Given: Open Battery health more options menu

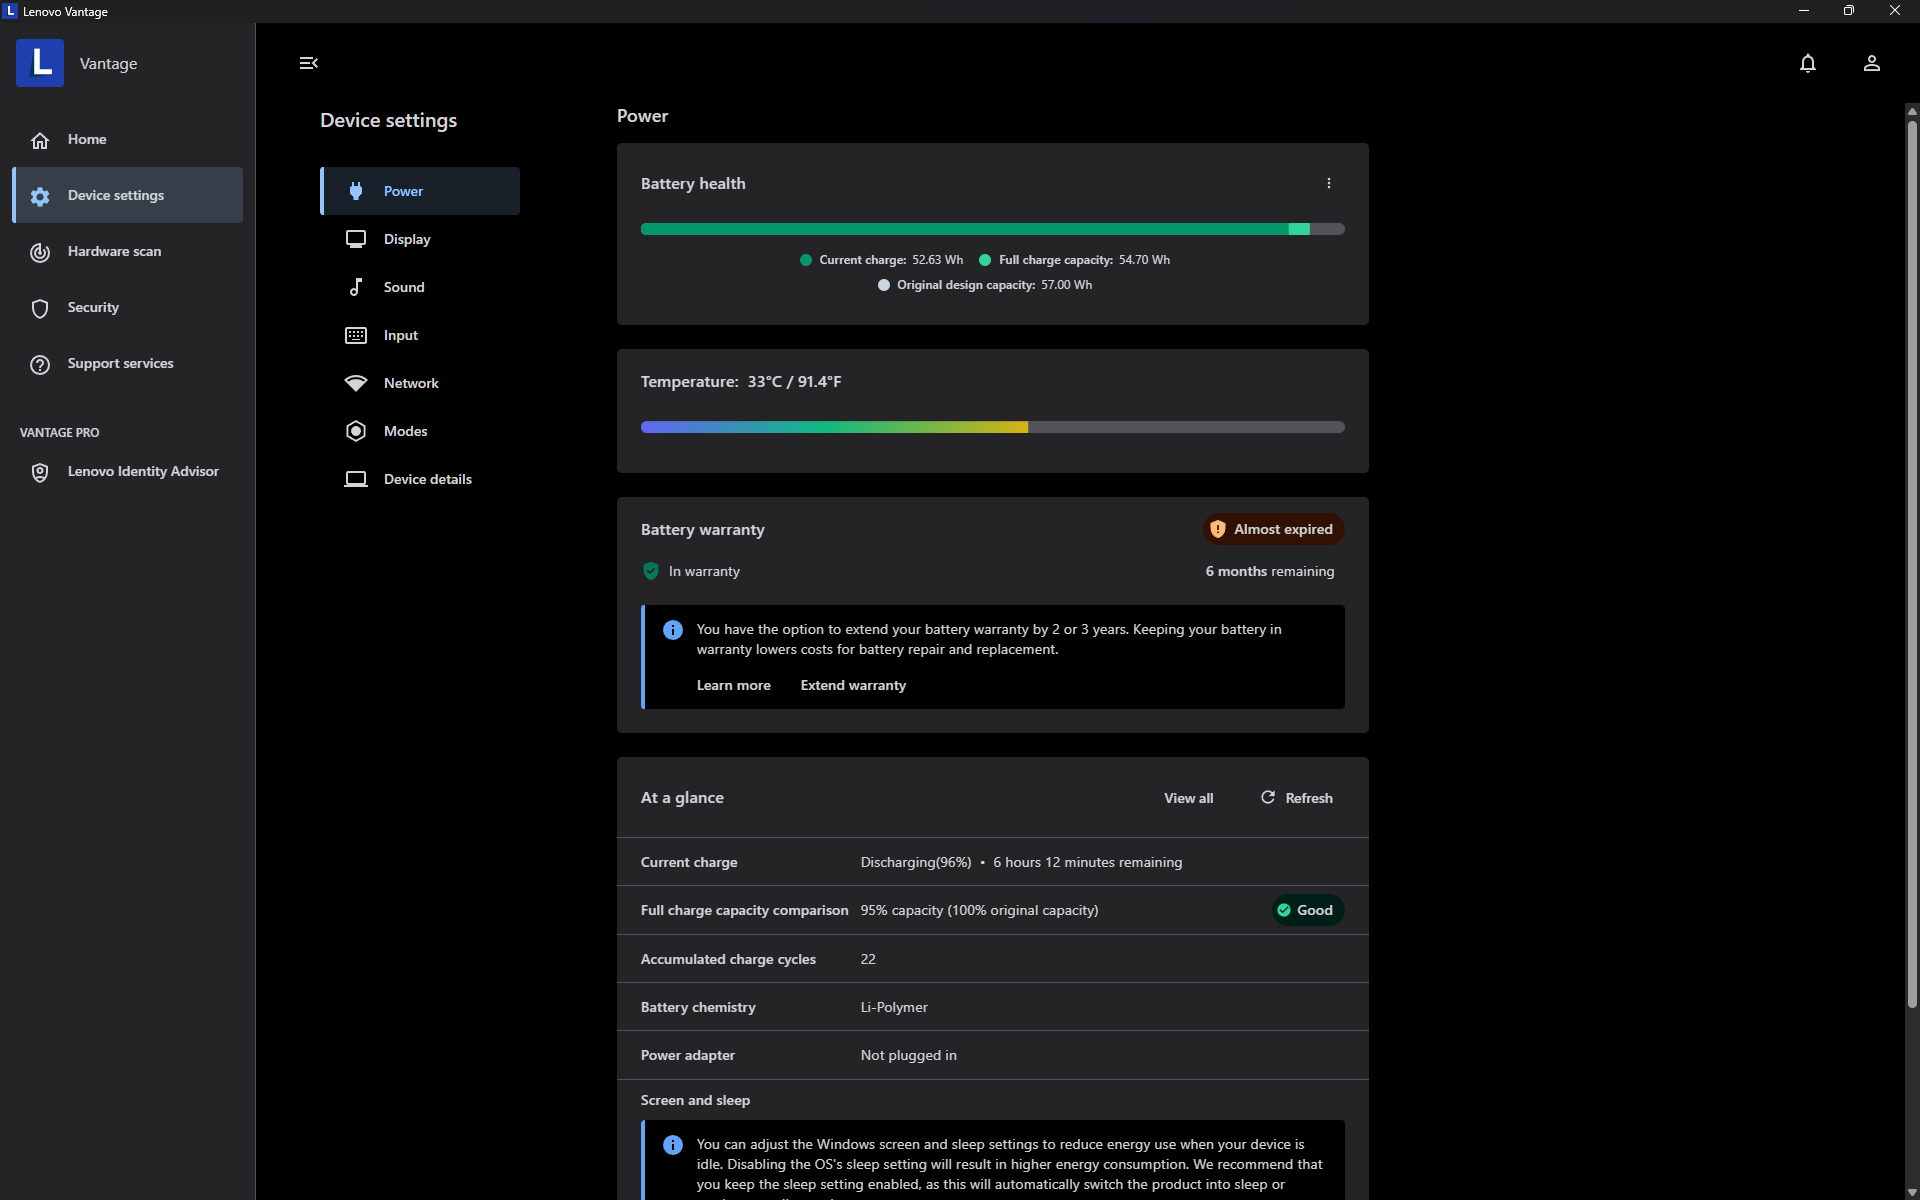Looking at the screenshot, I should click(1328, 183).
